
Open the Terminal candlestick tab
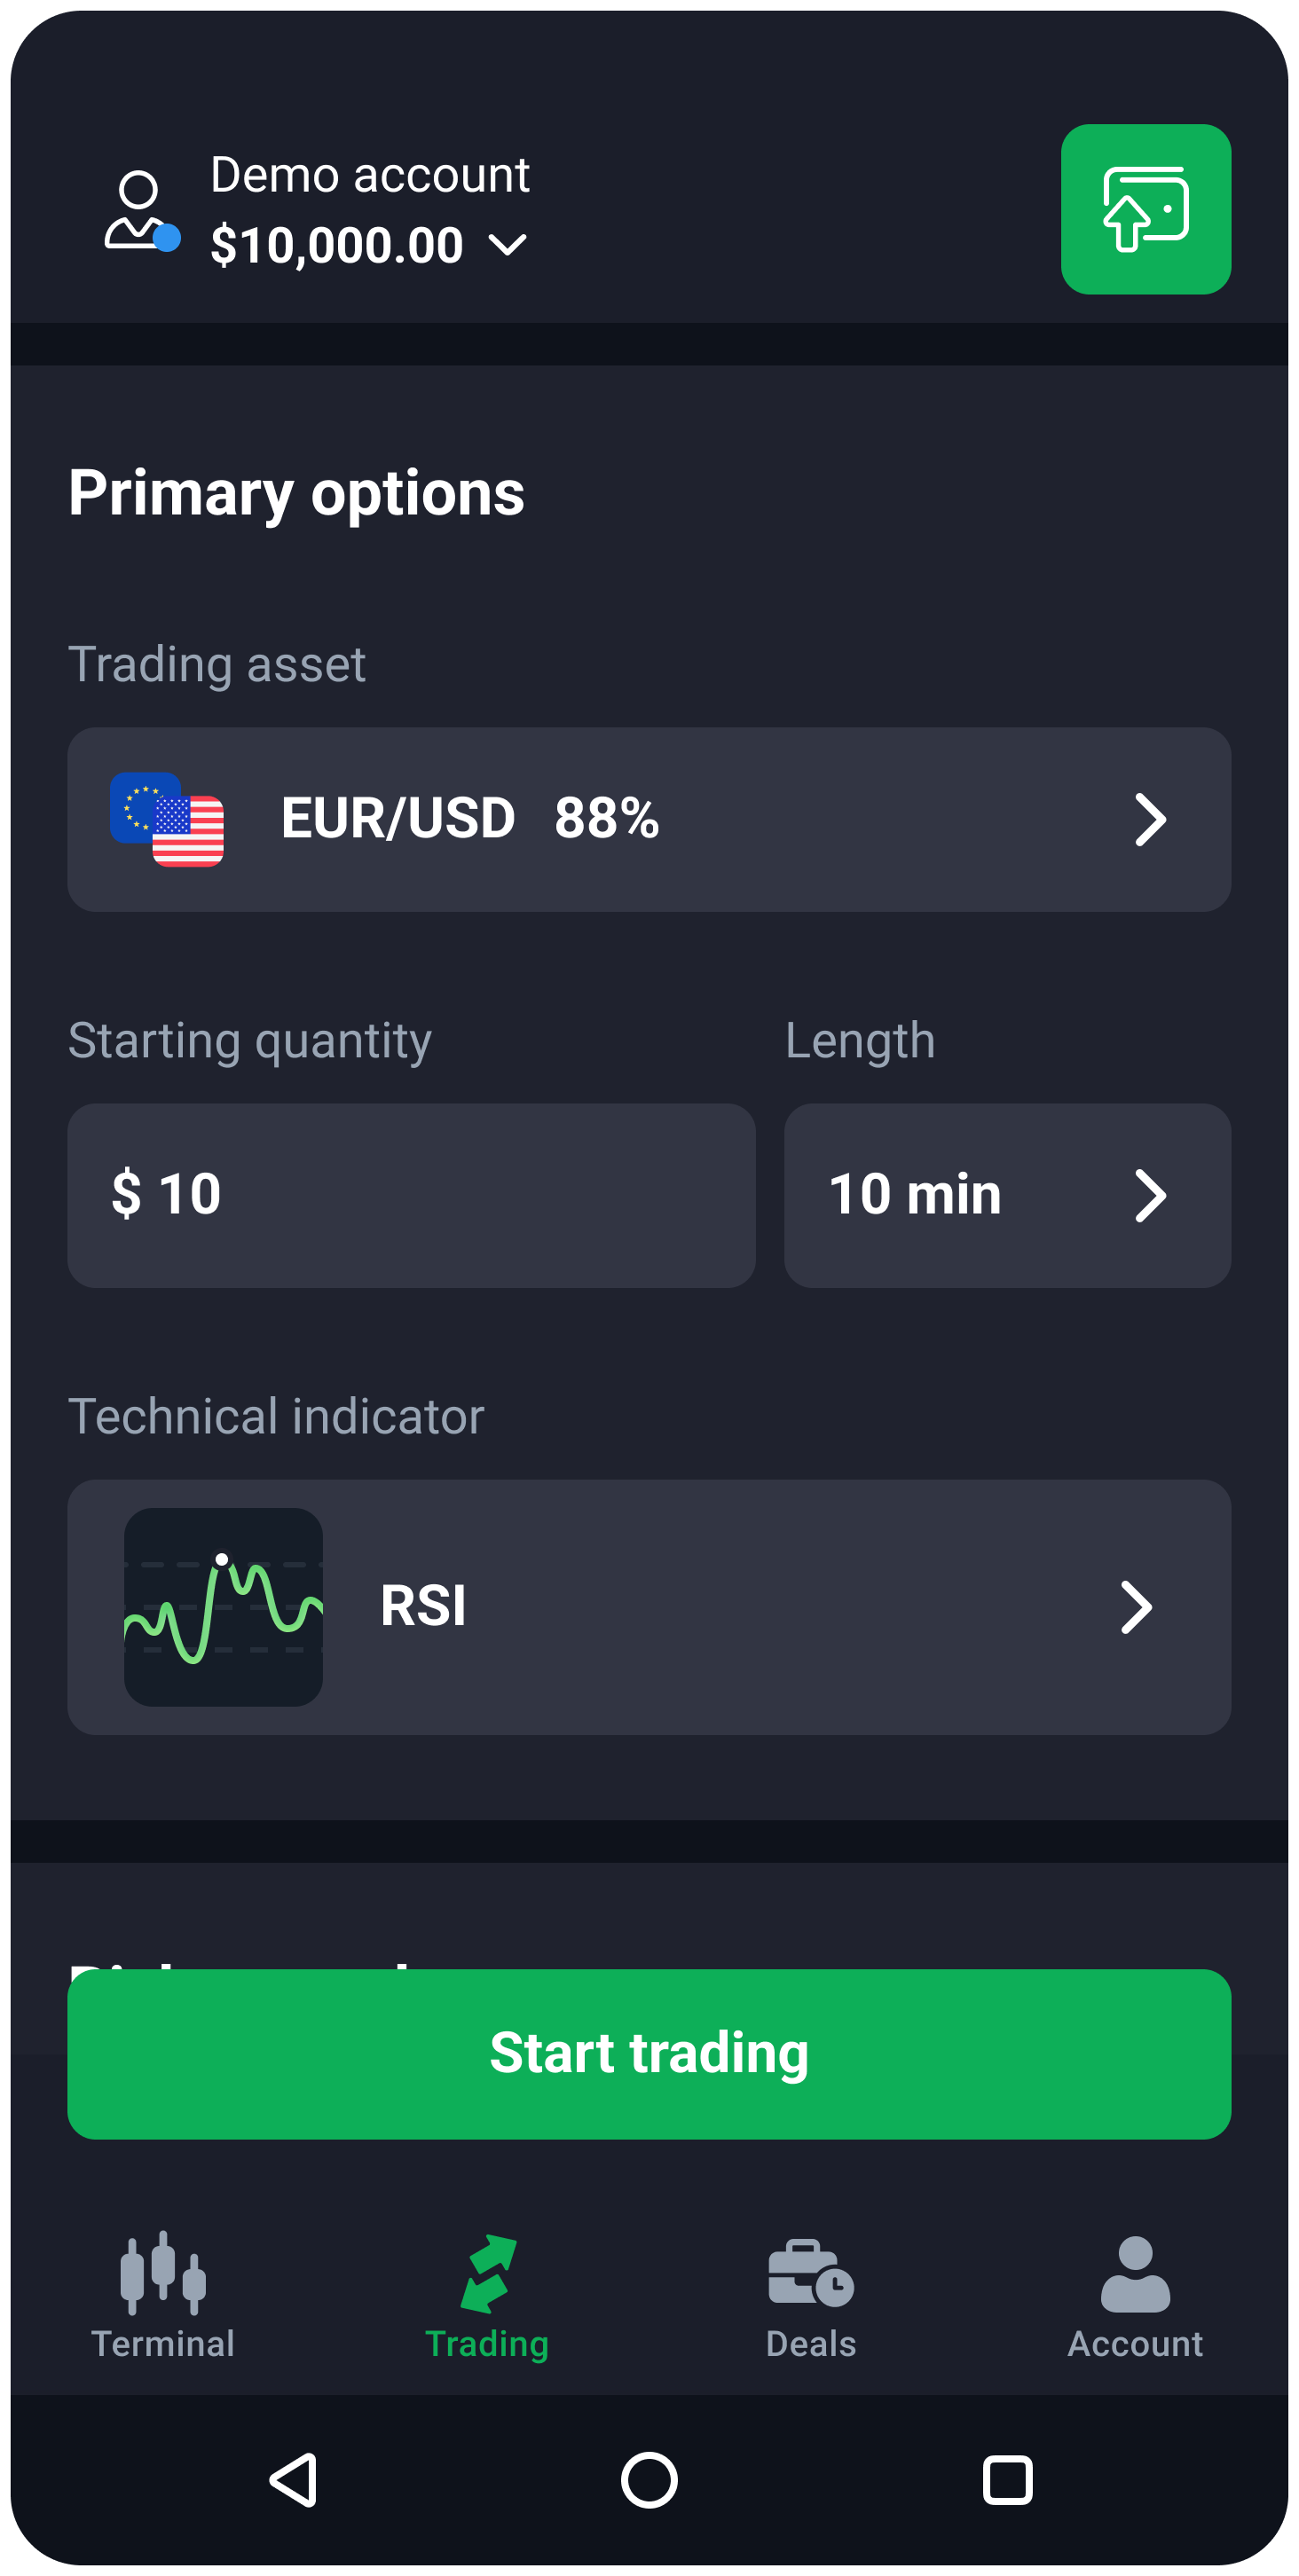pos(163,2295)
